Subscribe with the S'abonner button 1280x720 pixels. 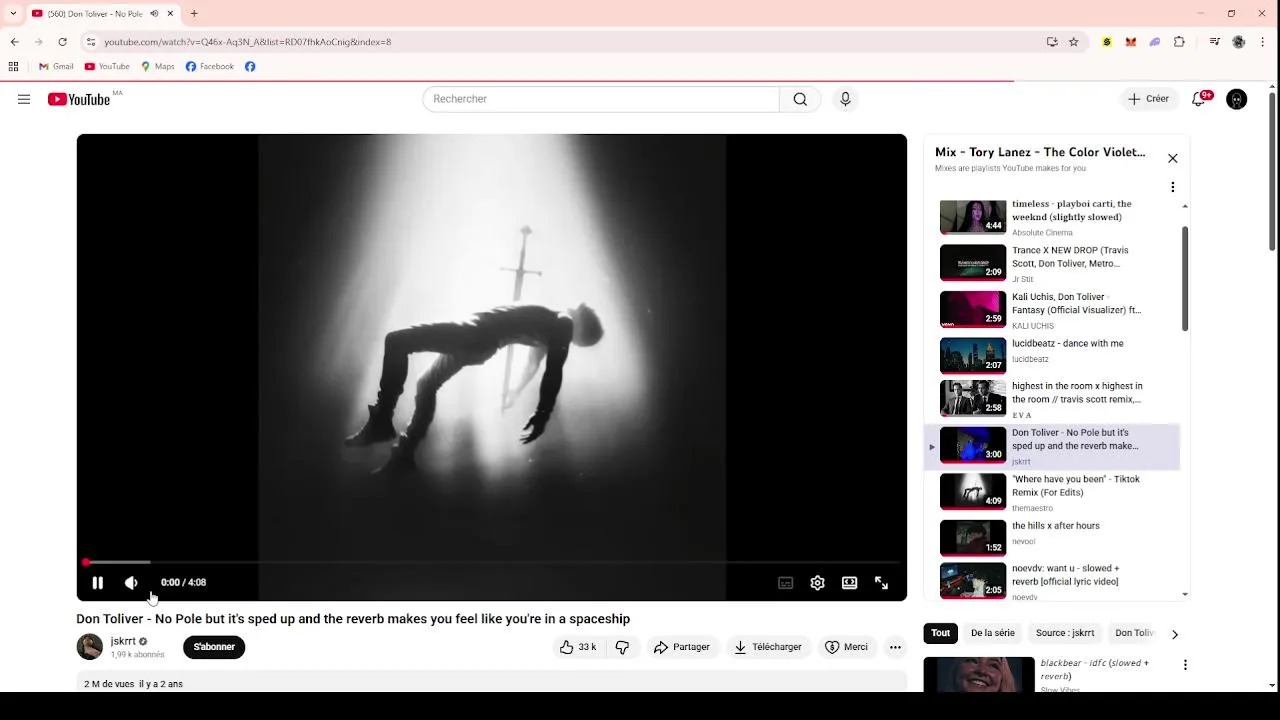214,647
